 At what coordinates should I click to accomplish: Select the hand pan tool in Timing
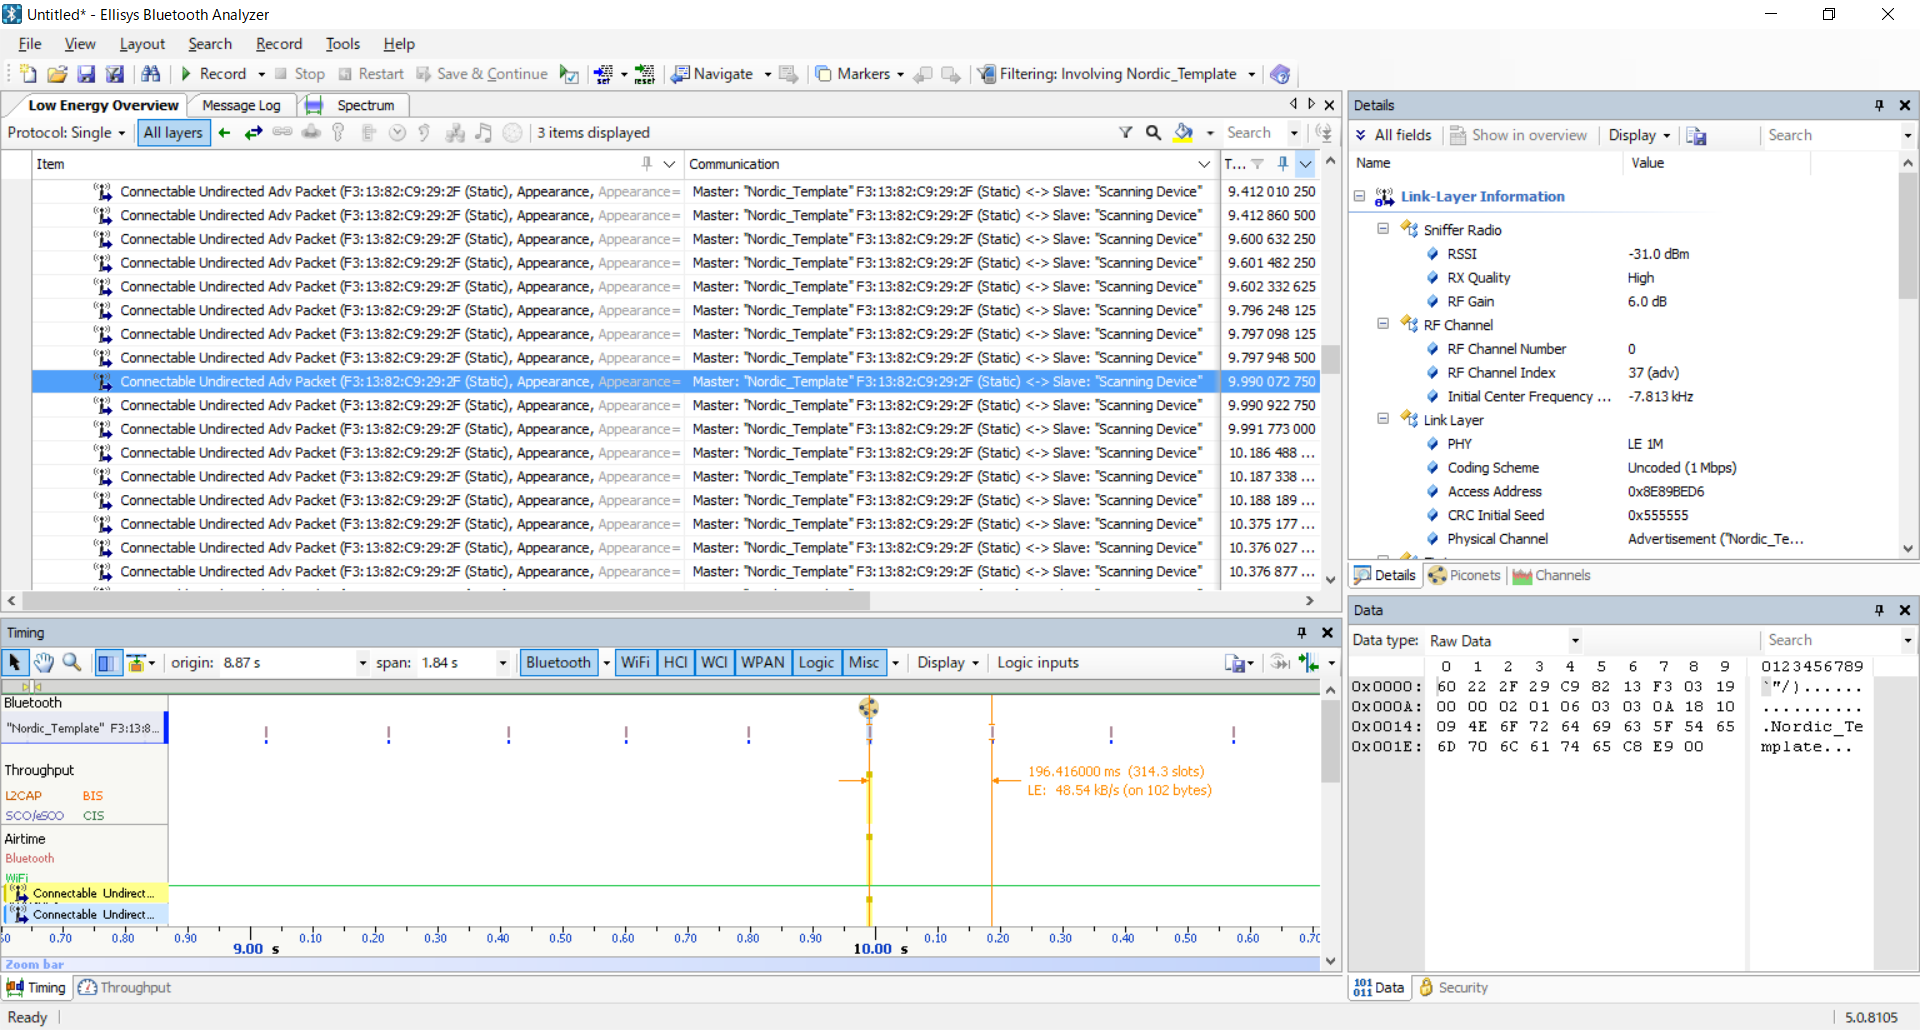click(x=43, y=662)
